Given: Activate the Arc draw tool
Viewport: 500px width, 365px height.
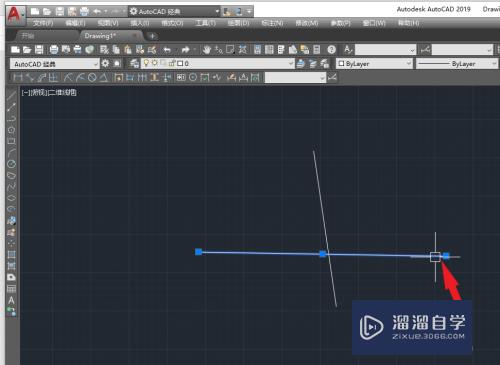Looking at the screenshot, I should 11,152.
